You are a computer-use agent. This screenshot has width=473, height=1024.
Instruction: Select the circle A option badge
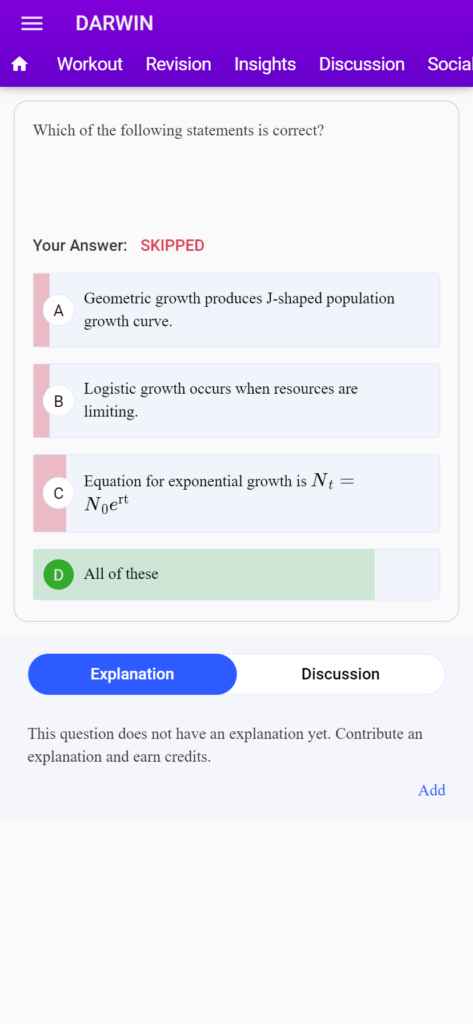coord(59,311)
